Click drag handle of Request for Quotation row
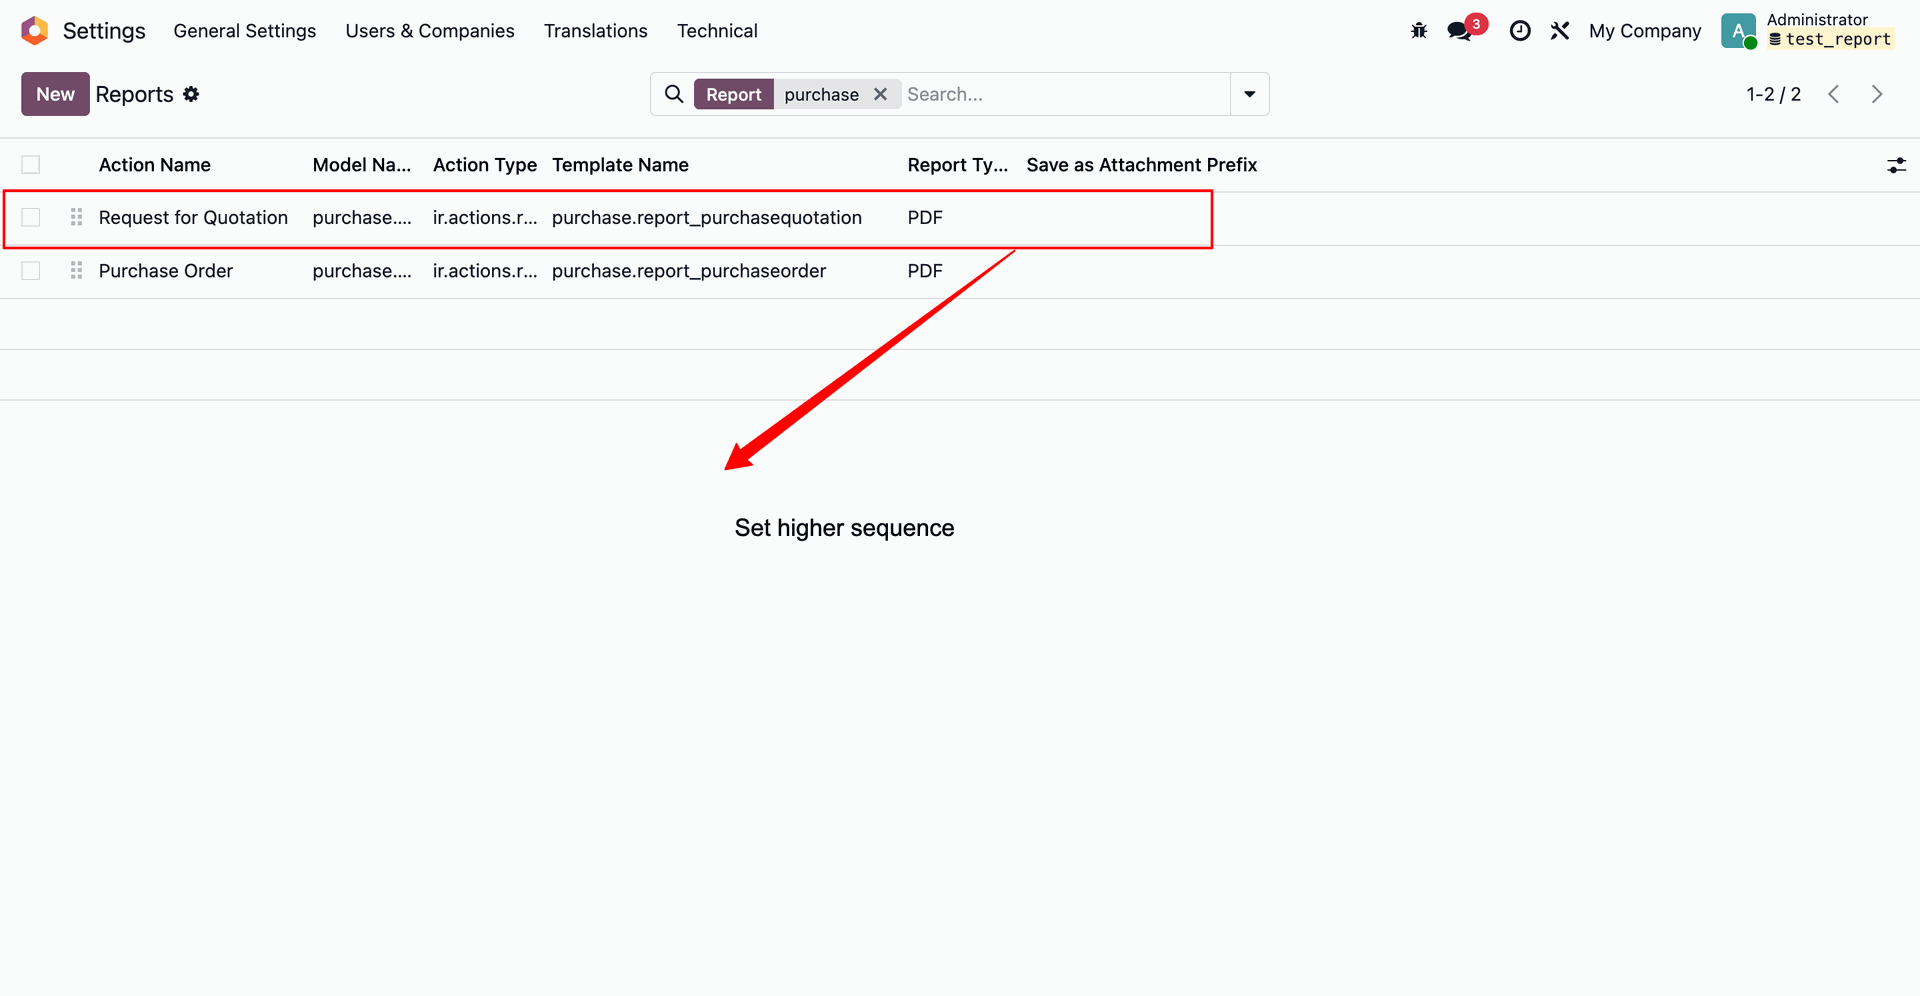 point(76,217)
